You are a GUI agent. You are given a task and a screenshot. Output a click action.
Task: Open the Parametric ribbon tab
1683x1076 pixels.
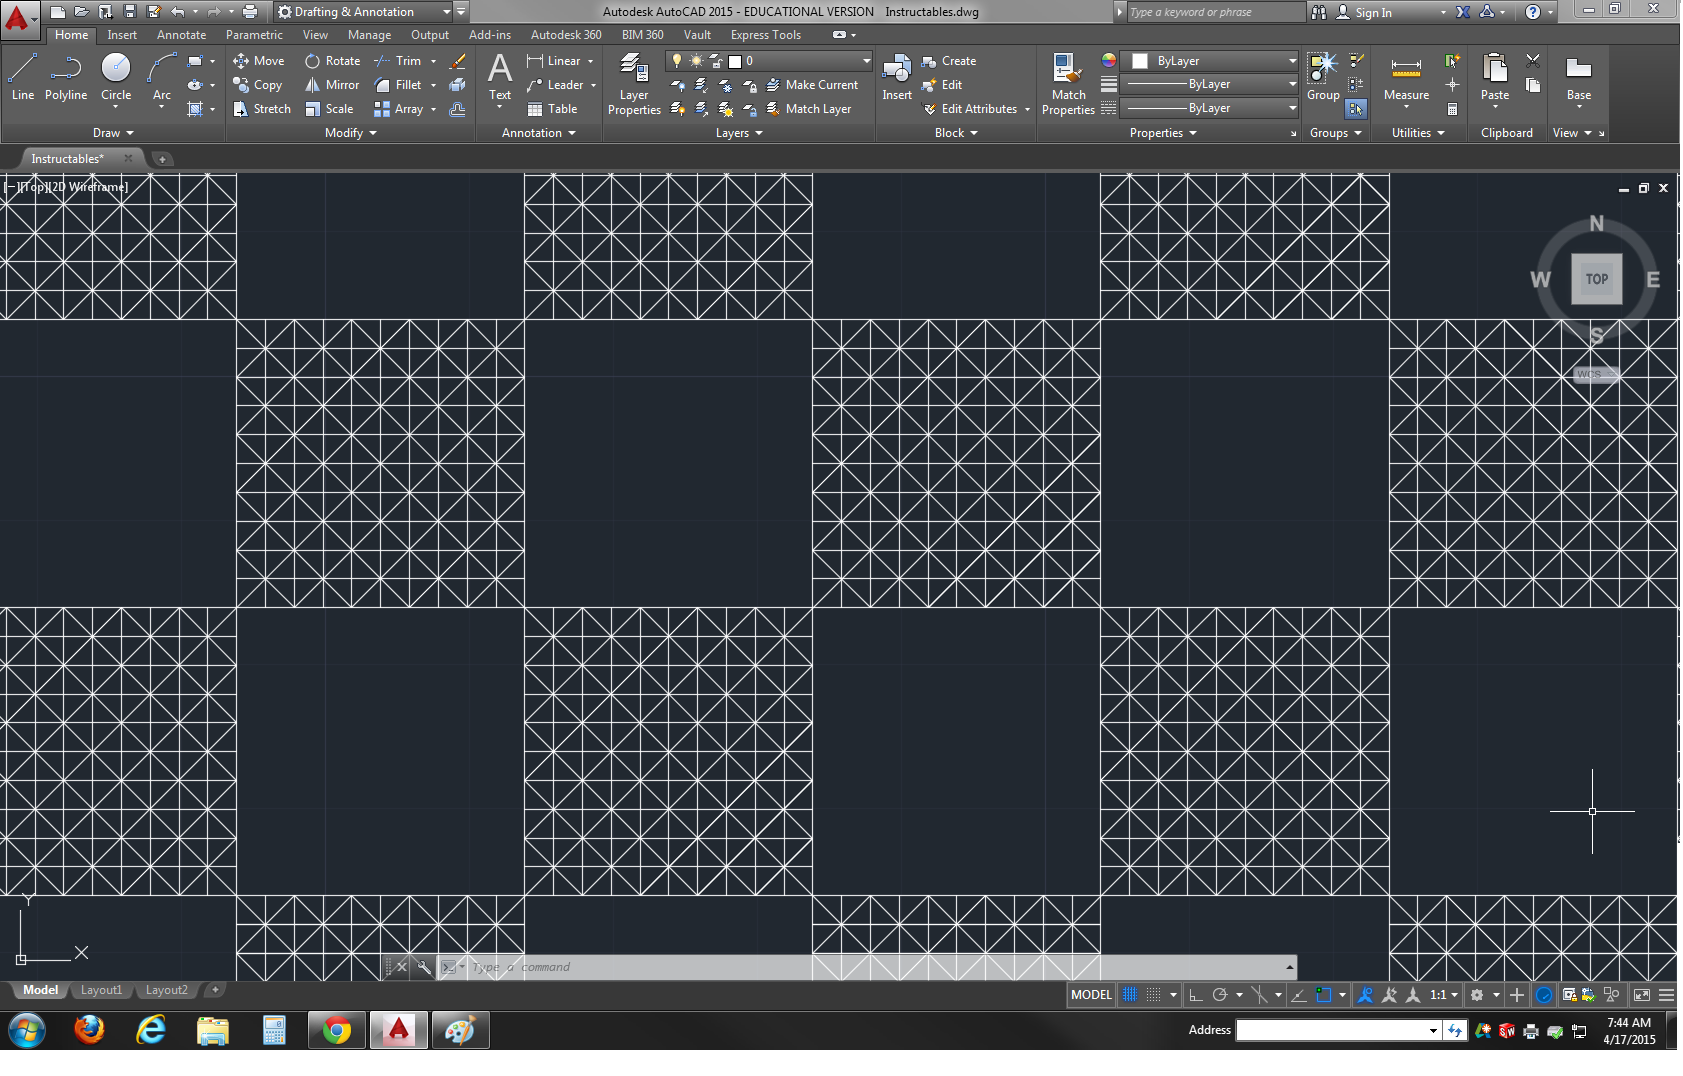pyautogui.click(x=254, y=35)
